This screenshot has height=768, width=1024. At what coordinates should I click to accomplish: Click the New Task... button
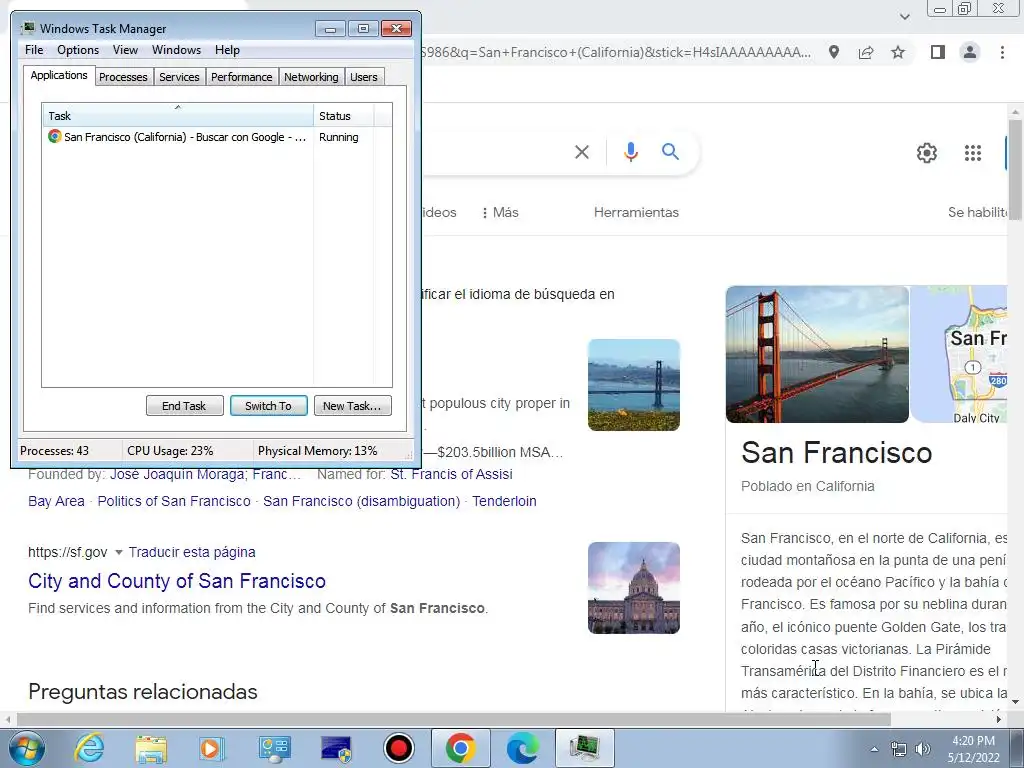[x=353, y=406]
